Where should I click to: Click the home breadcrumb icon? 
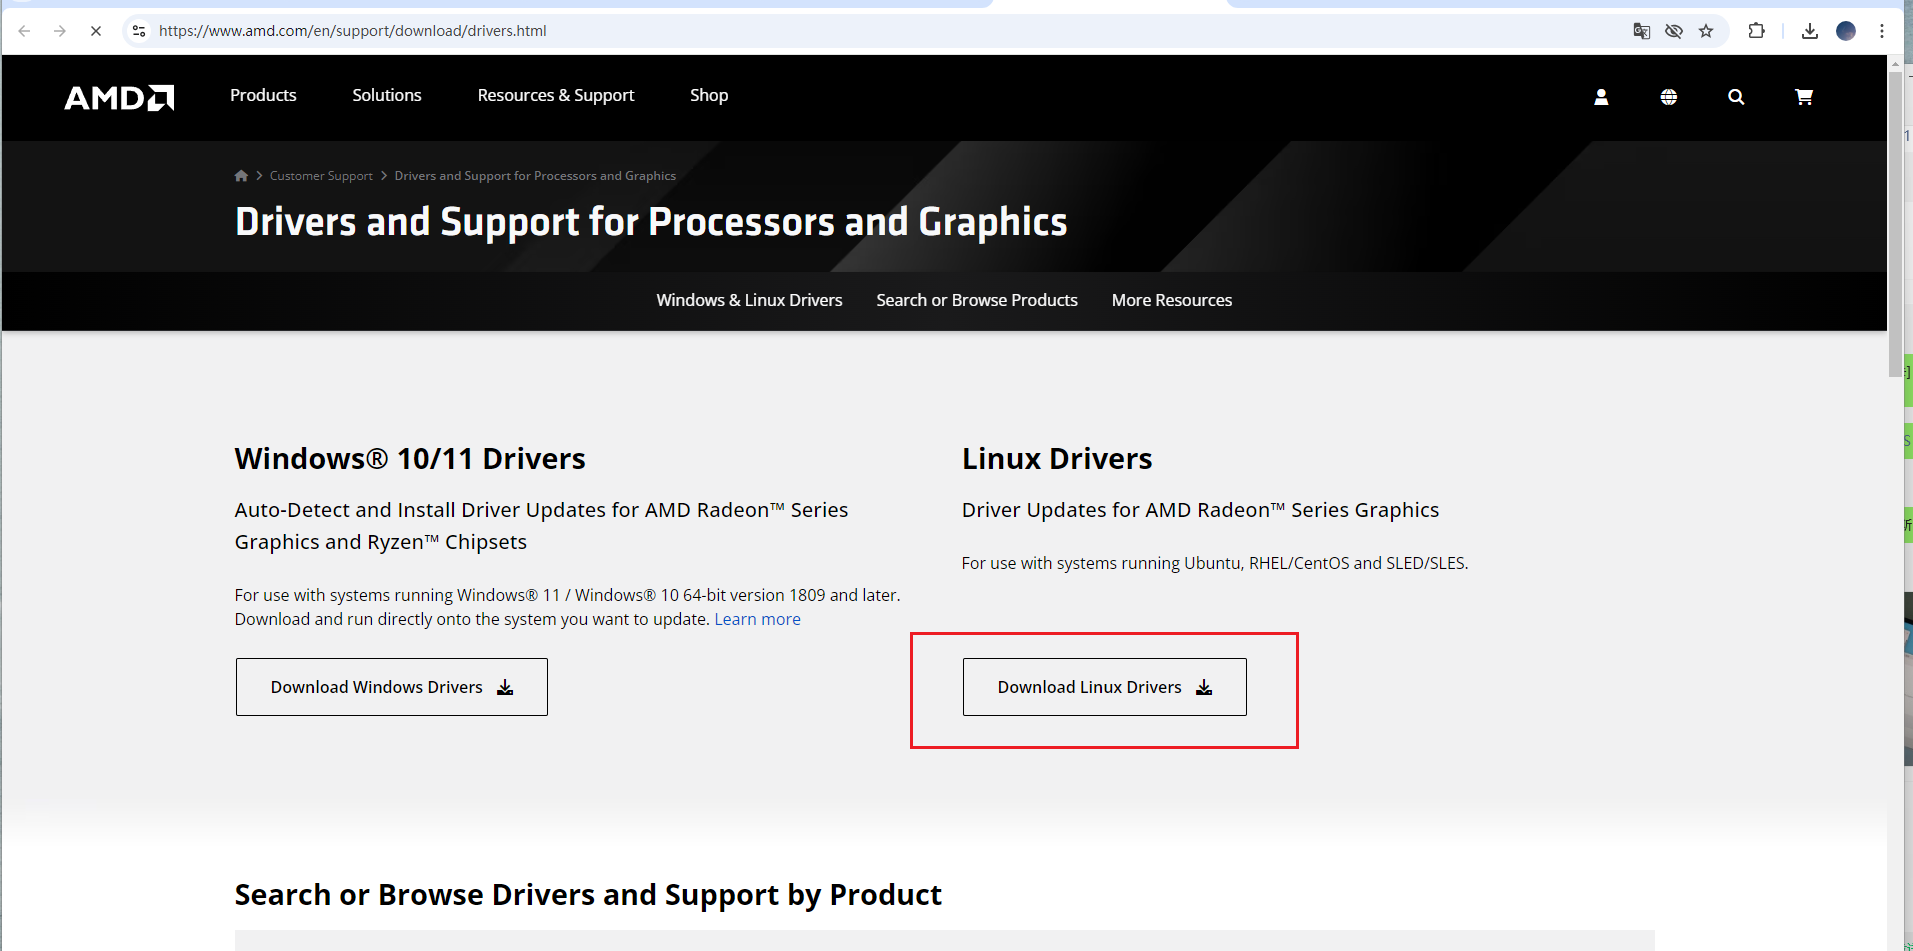[x=241, y=176]
